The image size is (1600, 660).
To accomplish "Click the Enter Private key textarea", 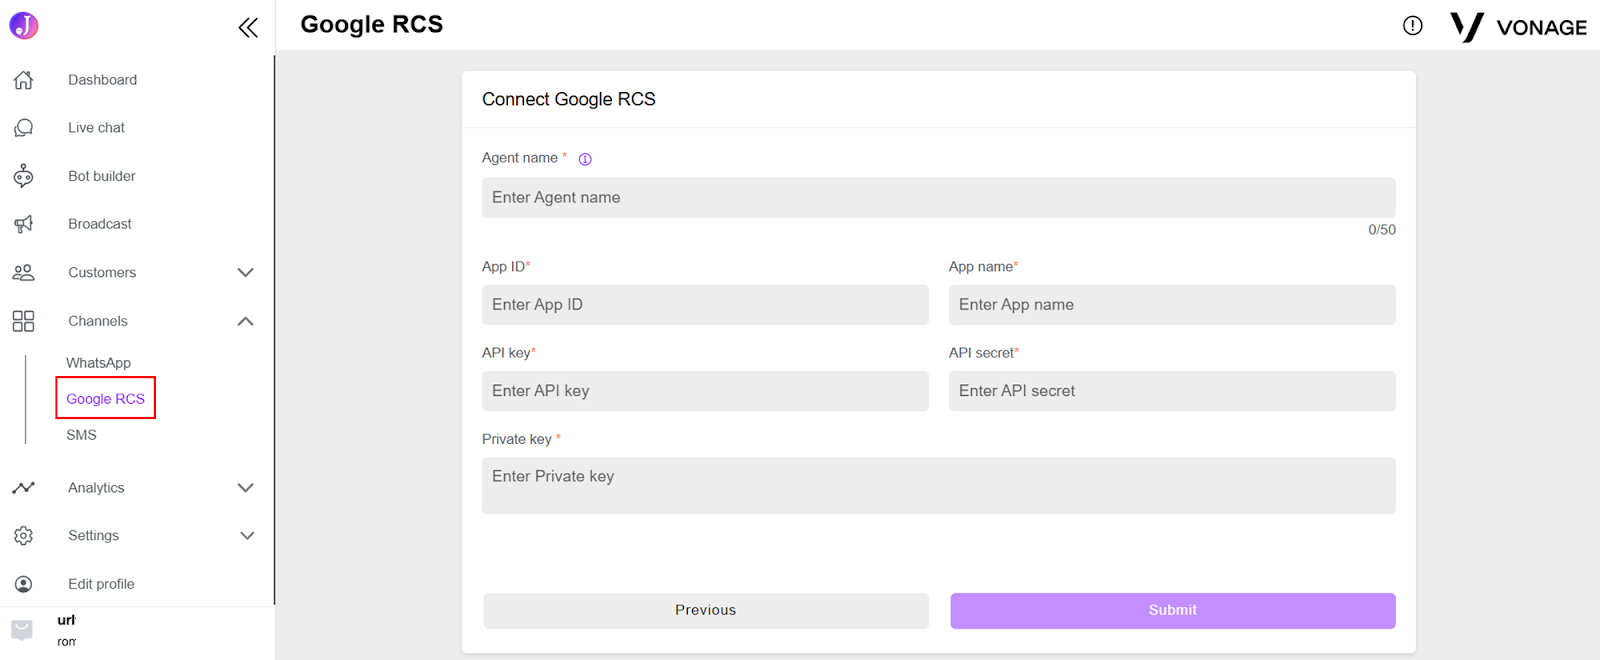I will pyautogui.click(x=938, y=486).
